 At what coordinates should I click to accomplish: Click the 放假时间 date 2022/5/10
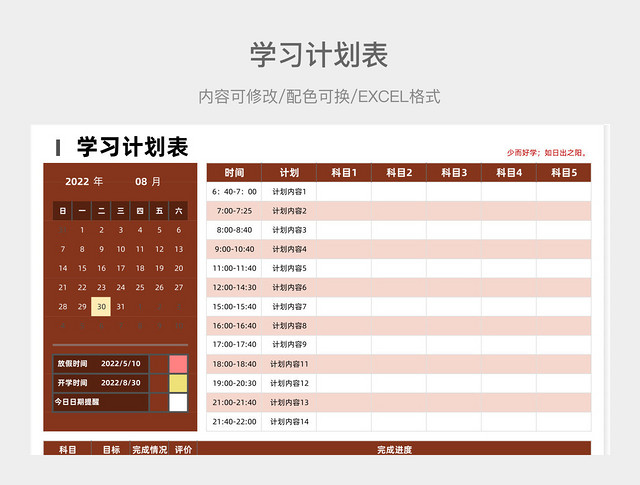(121, 364)
